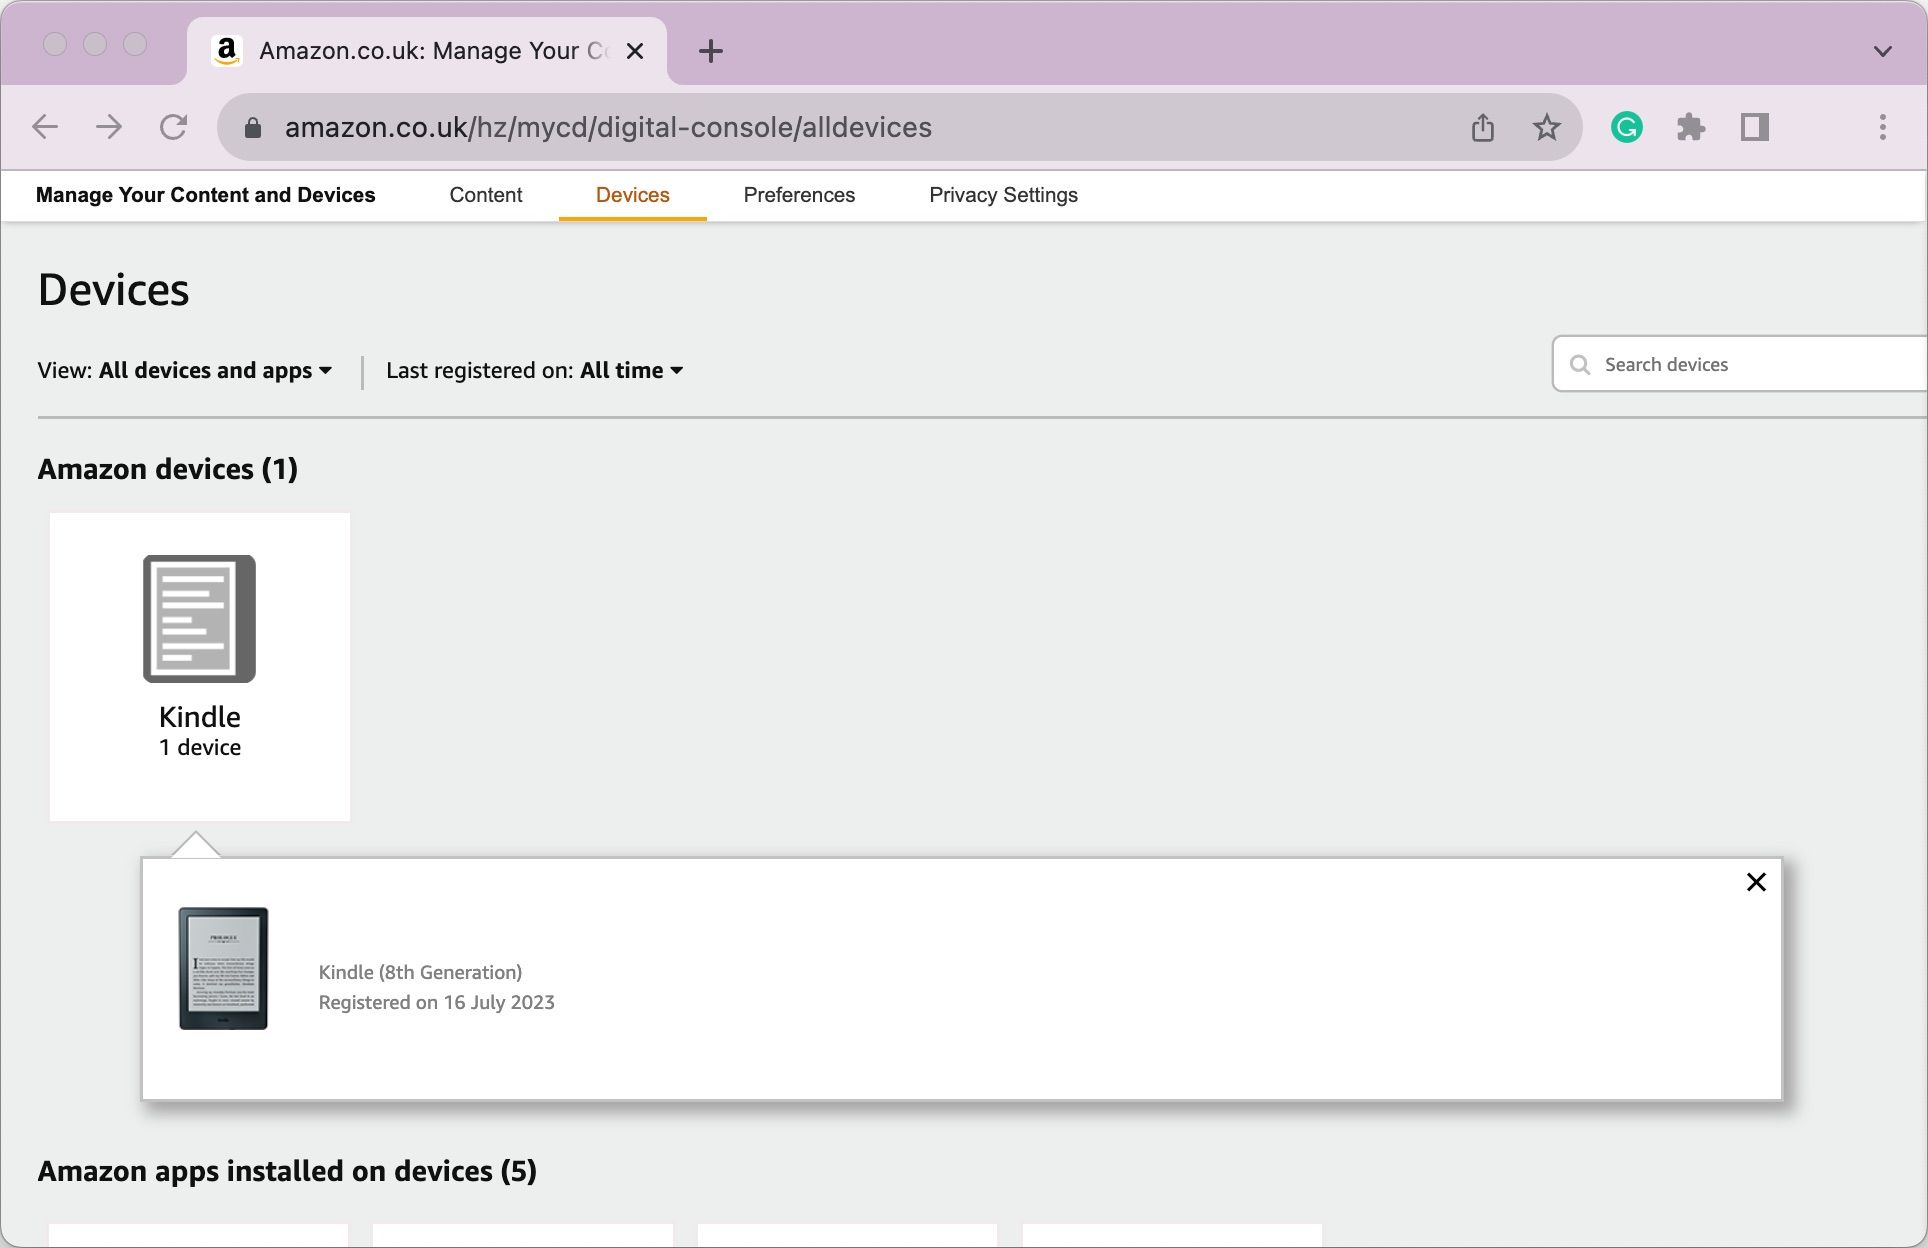Click the Kindle 8th Generation thumbnail

(x=223, y=968)
